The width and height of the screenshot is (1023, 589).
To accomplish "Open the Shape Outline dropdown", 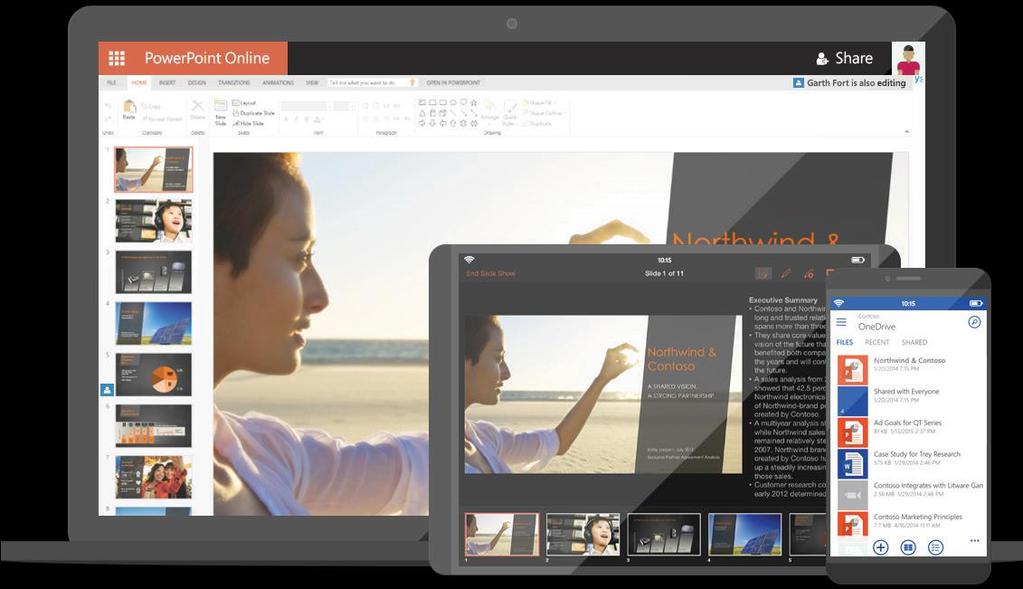I will (544, 113).
